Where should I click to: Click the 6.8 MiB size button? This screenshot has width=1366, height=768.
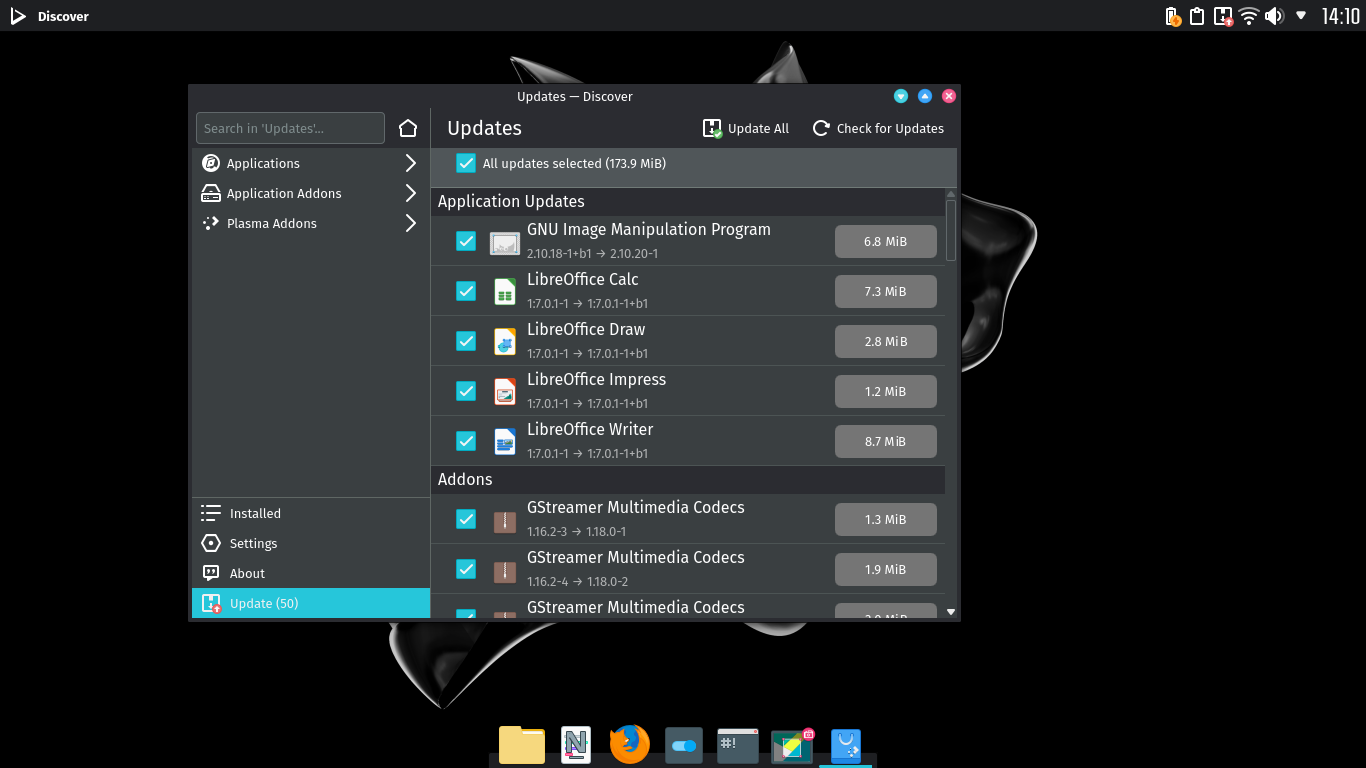(x=886, y=242)
